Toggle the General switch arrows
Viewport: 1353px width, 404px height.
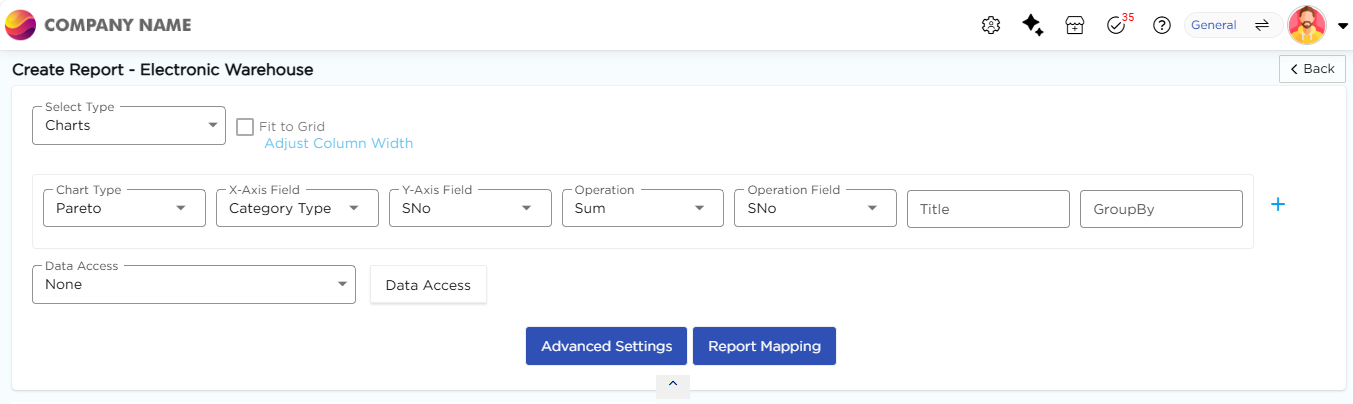[x=1262, y=25]
